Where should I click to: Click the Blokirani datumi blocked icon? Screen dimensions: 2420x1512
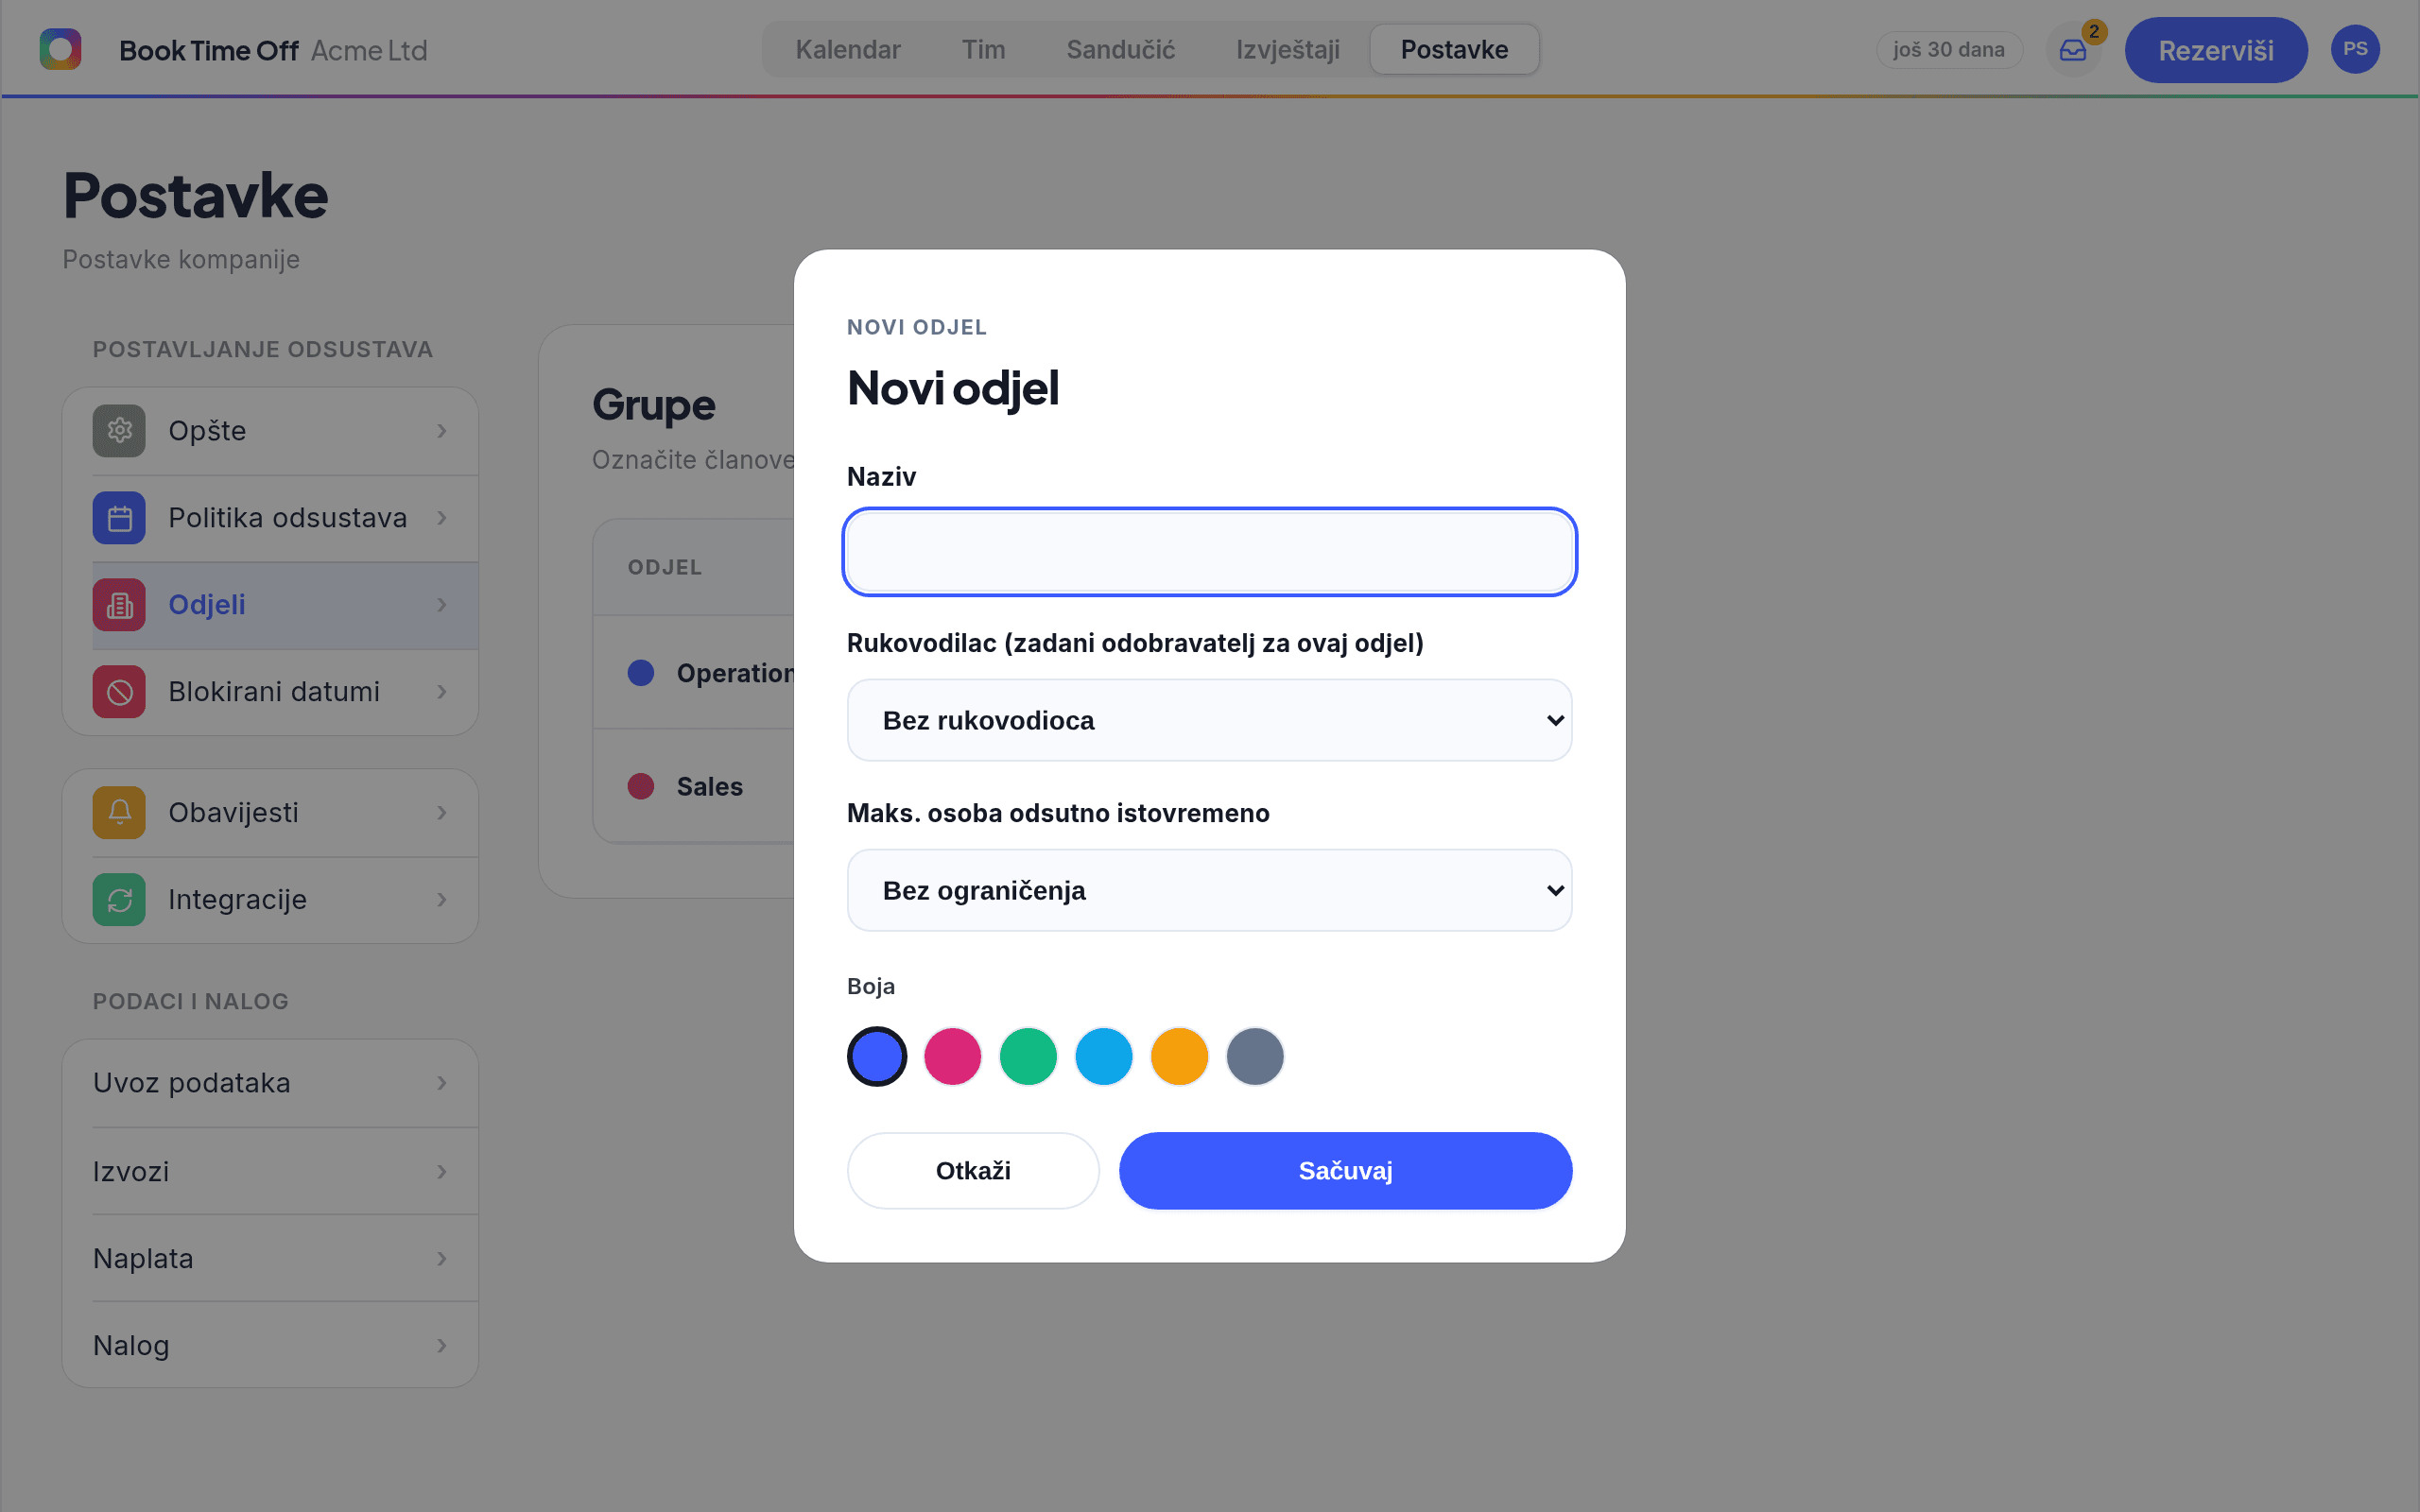tap(119, 692)
